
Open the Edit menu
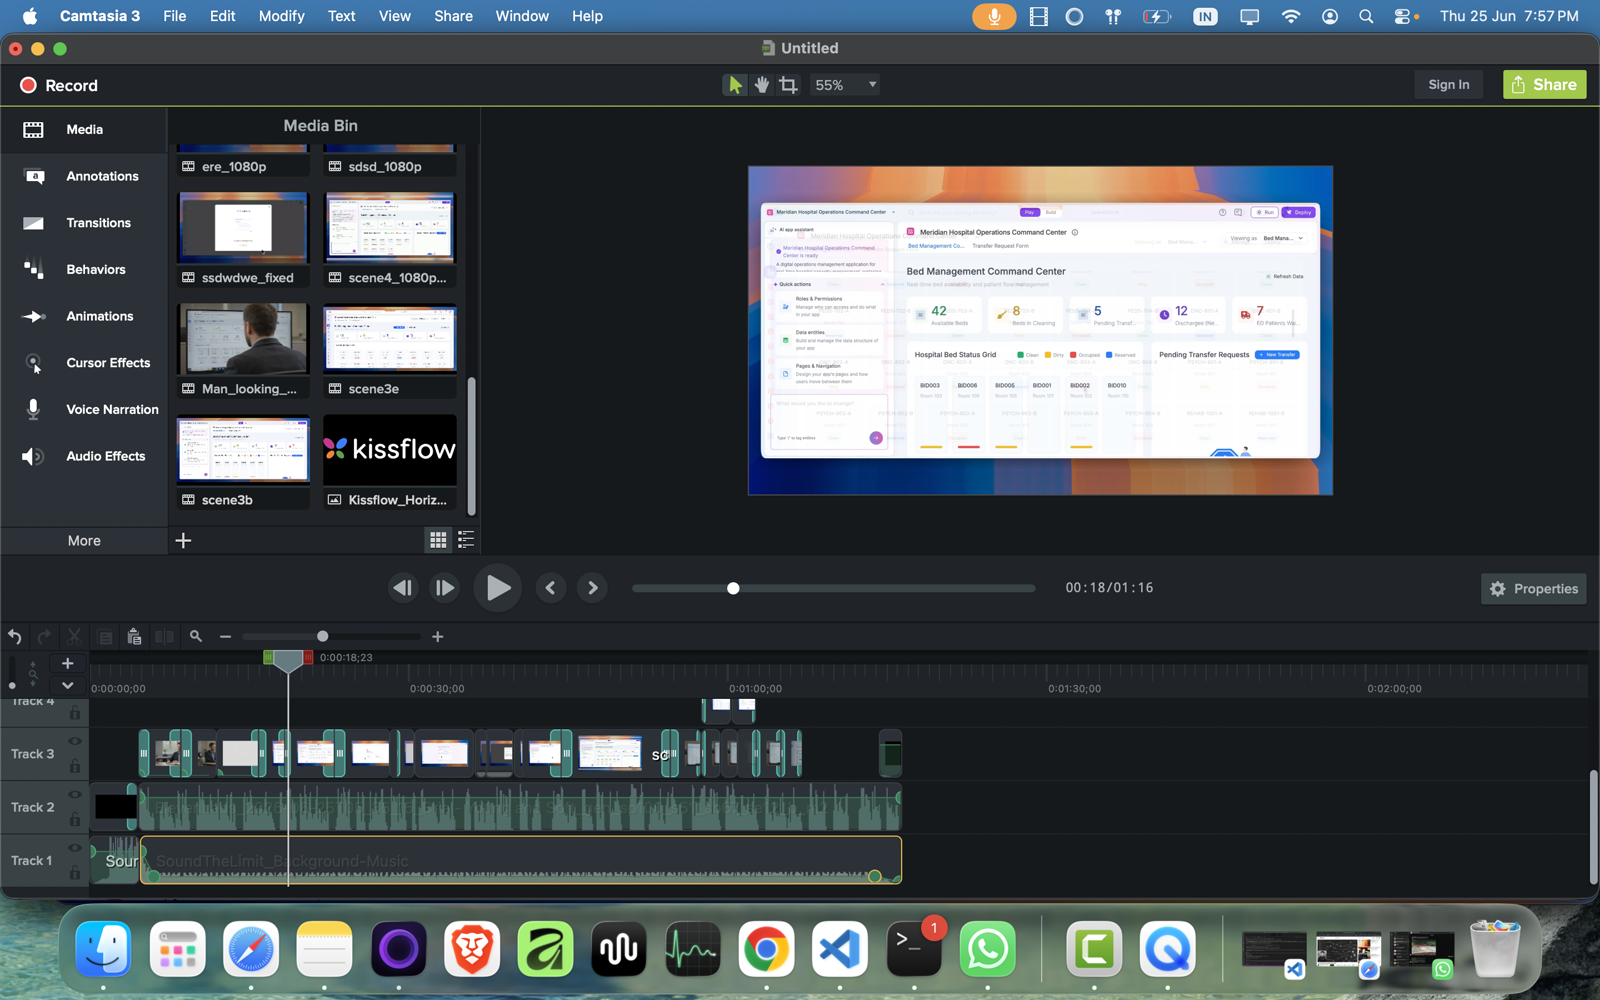(x=222, y=16)
